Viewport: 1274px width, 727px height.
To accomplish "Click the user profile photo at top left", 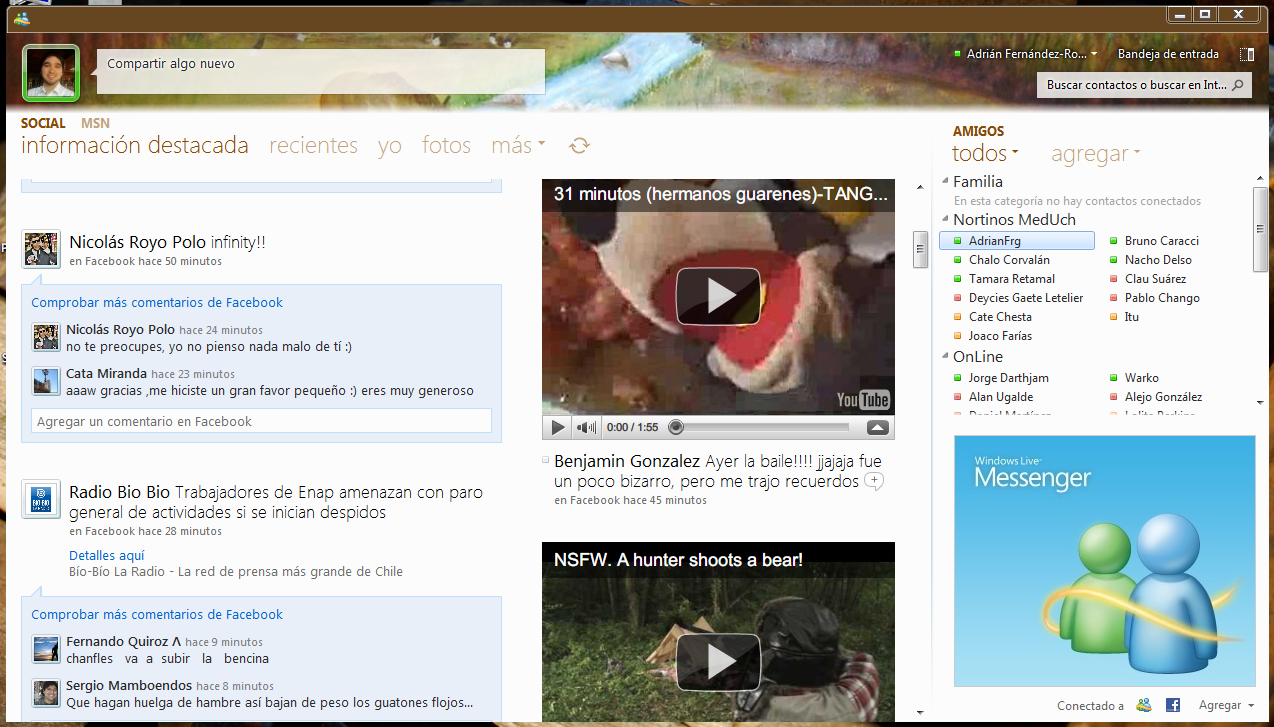I will pyautogui.click(x=50, y=73).
